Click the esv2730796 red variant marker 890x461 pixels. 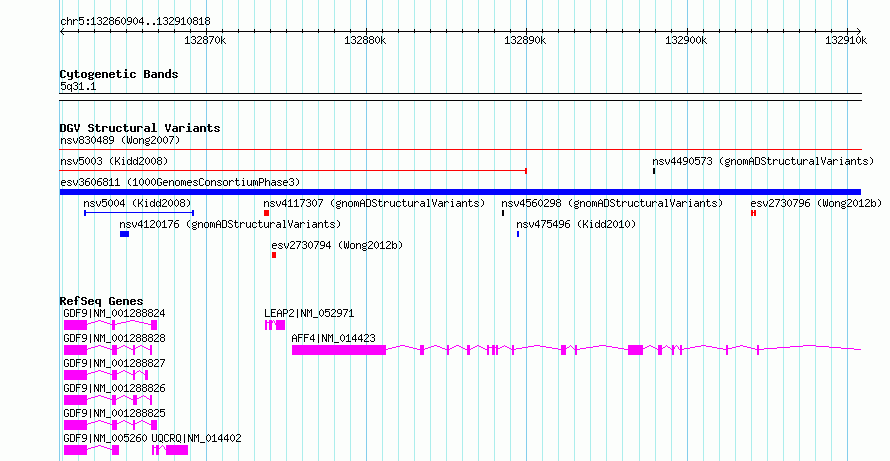coord(753,213)
